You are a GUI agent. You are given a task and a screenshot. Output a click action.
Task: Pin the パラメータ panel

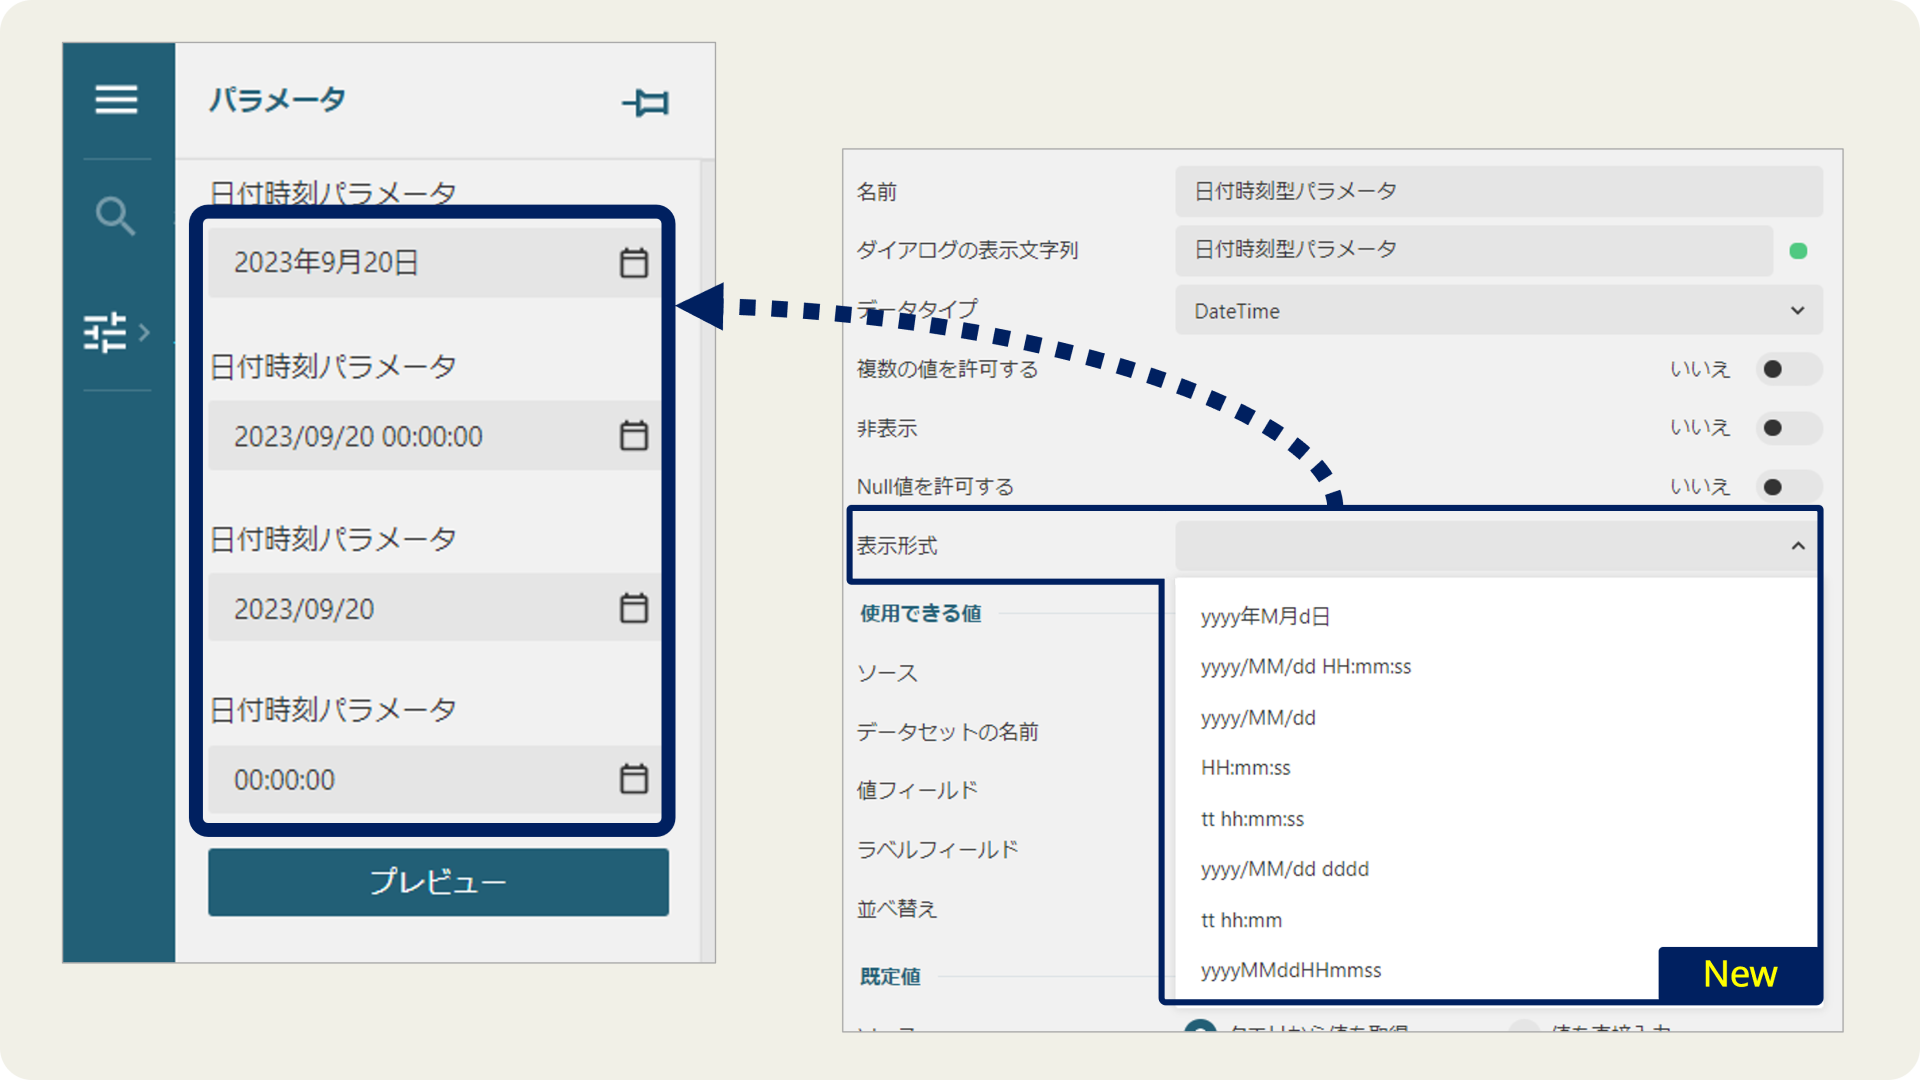click(646, 102)
